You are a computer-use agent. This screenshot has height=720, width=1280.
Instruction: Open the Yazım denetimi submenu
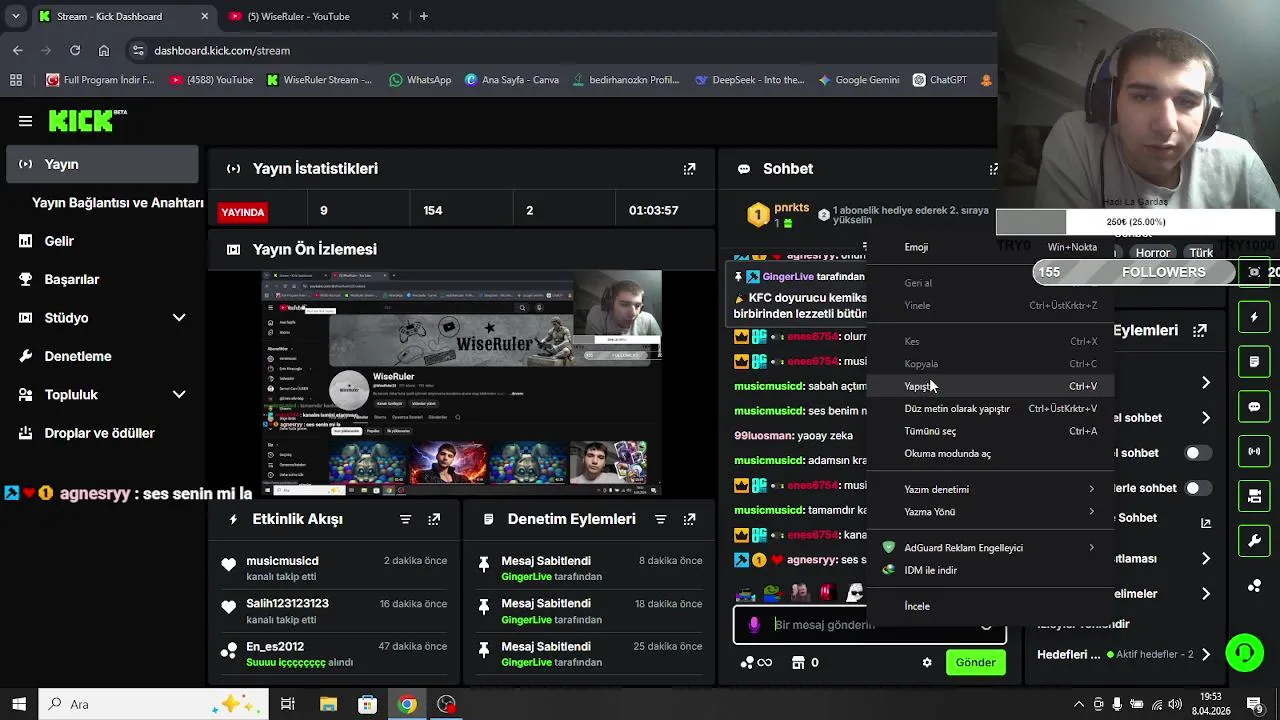991,489
